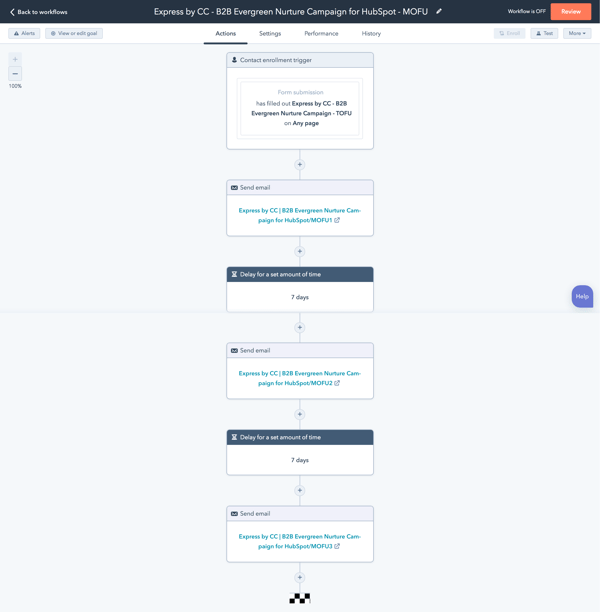Image resolution: width=600 pixels, height=612 pixels.
Task: Zoom out the workflow canvas
Action: point(15,73)
